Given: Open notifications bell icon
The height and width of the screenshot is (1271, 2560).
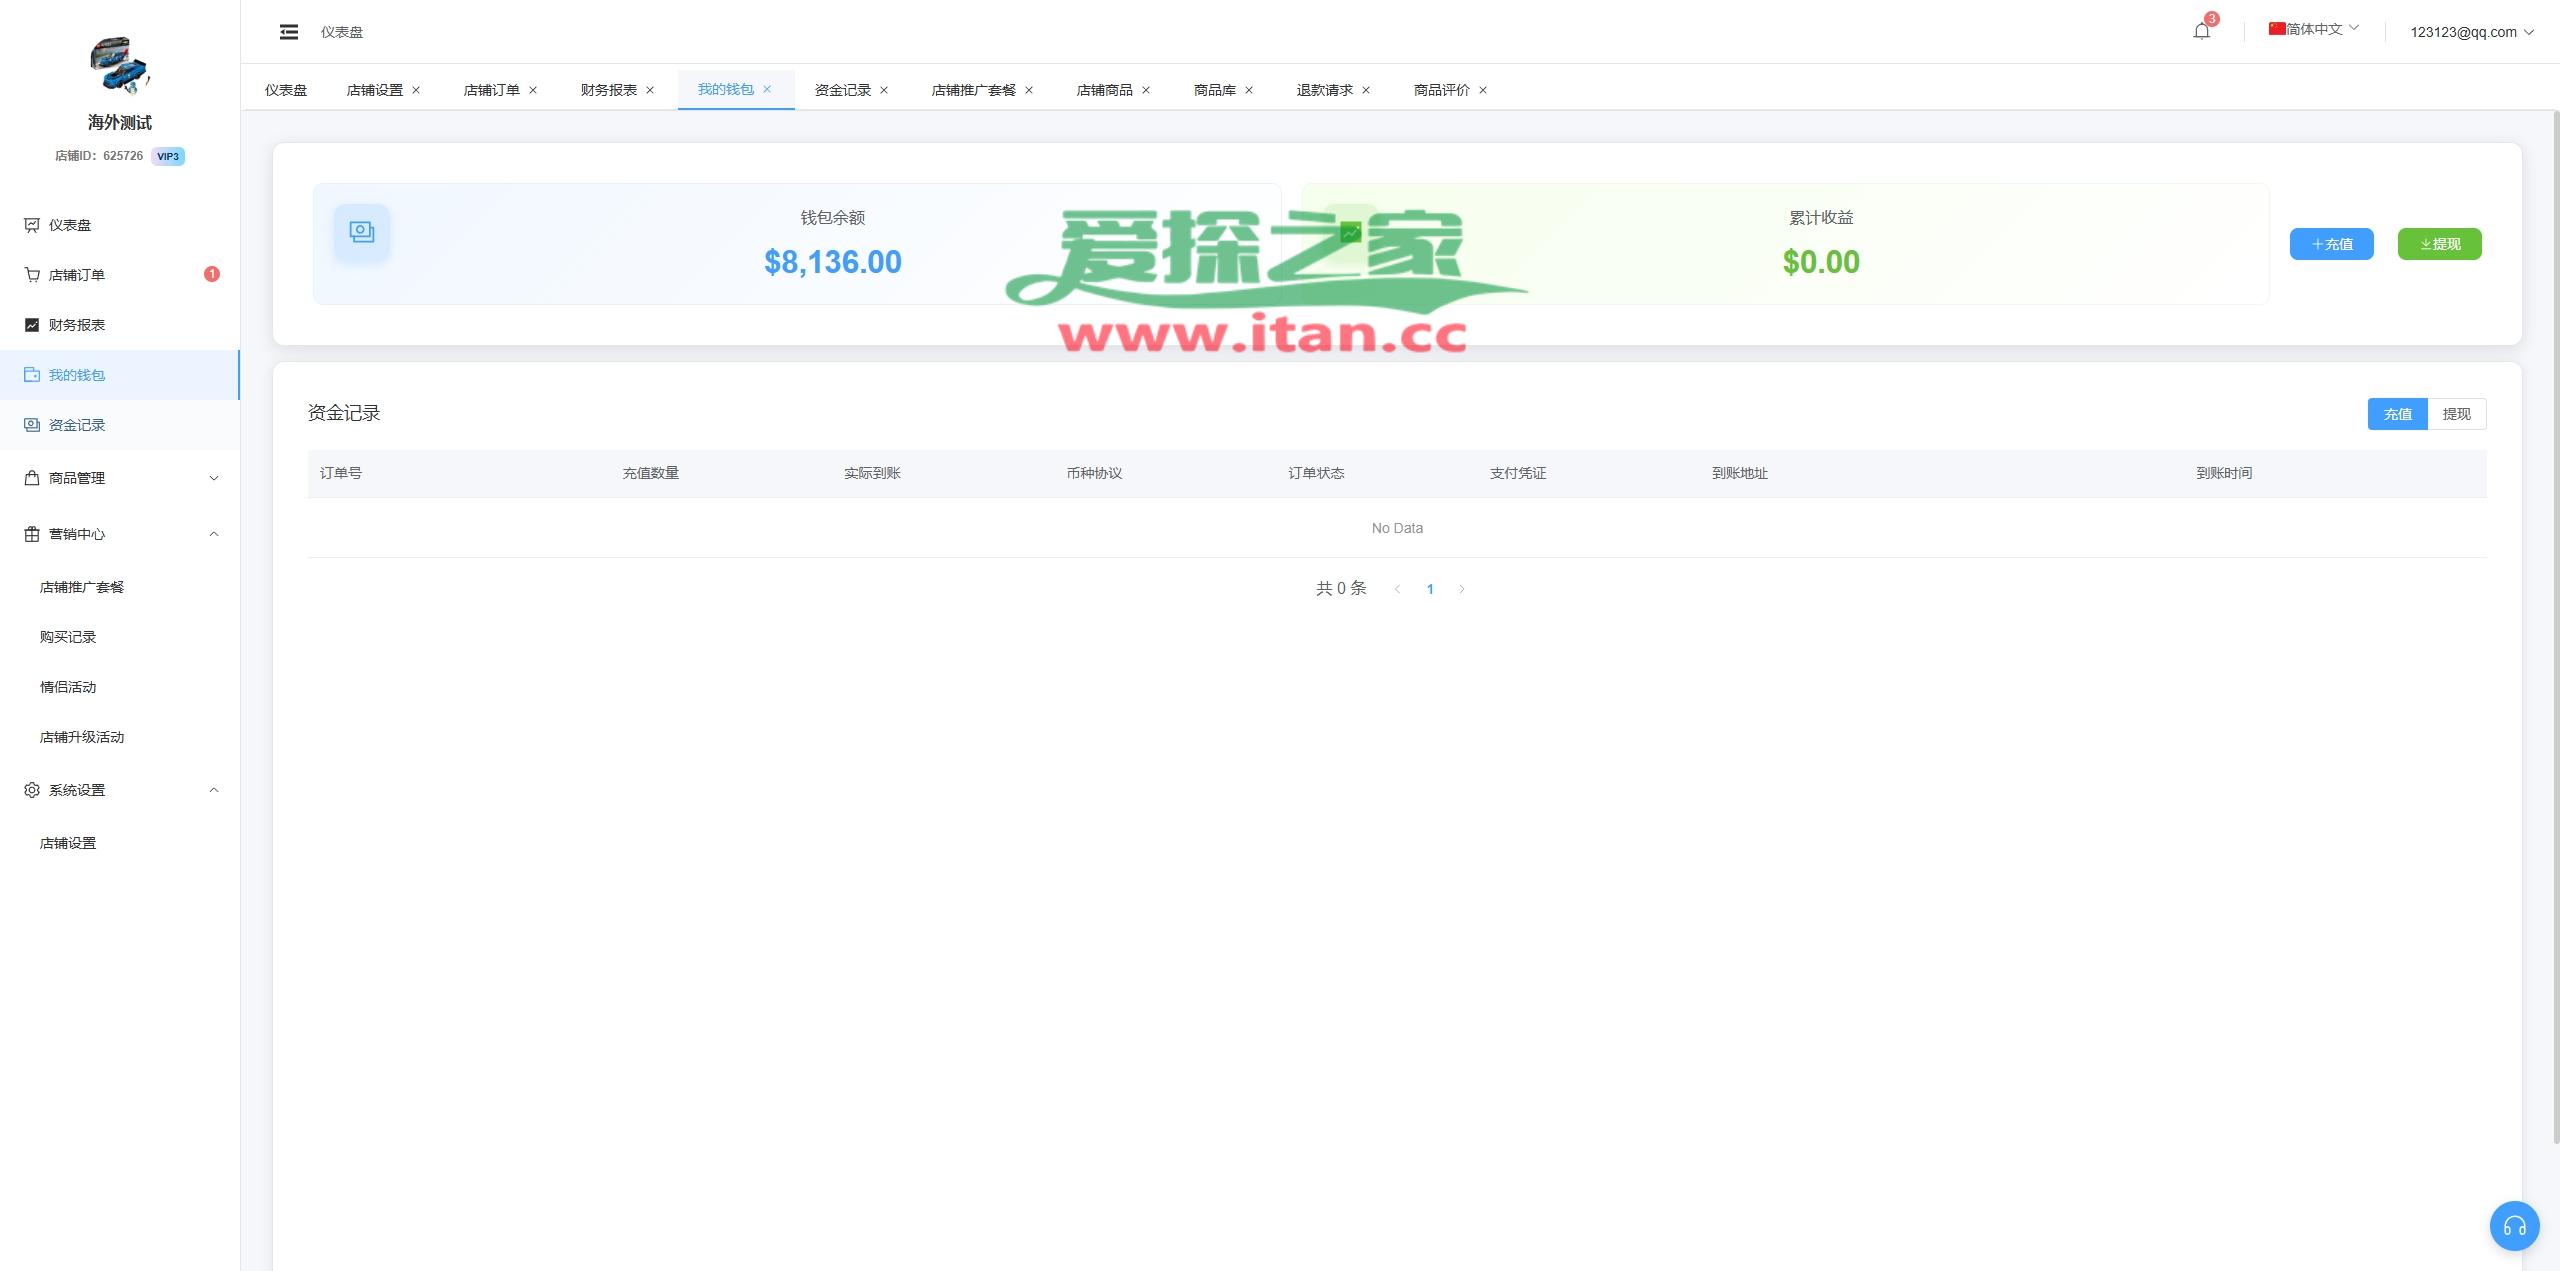Looking at the screenshot, I should (x=2201, y=31).
